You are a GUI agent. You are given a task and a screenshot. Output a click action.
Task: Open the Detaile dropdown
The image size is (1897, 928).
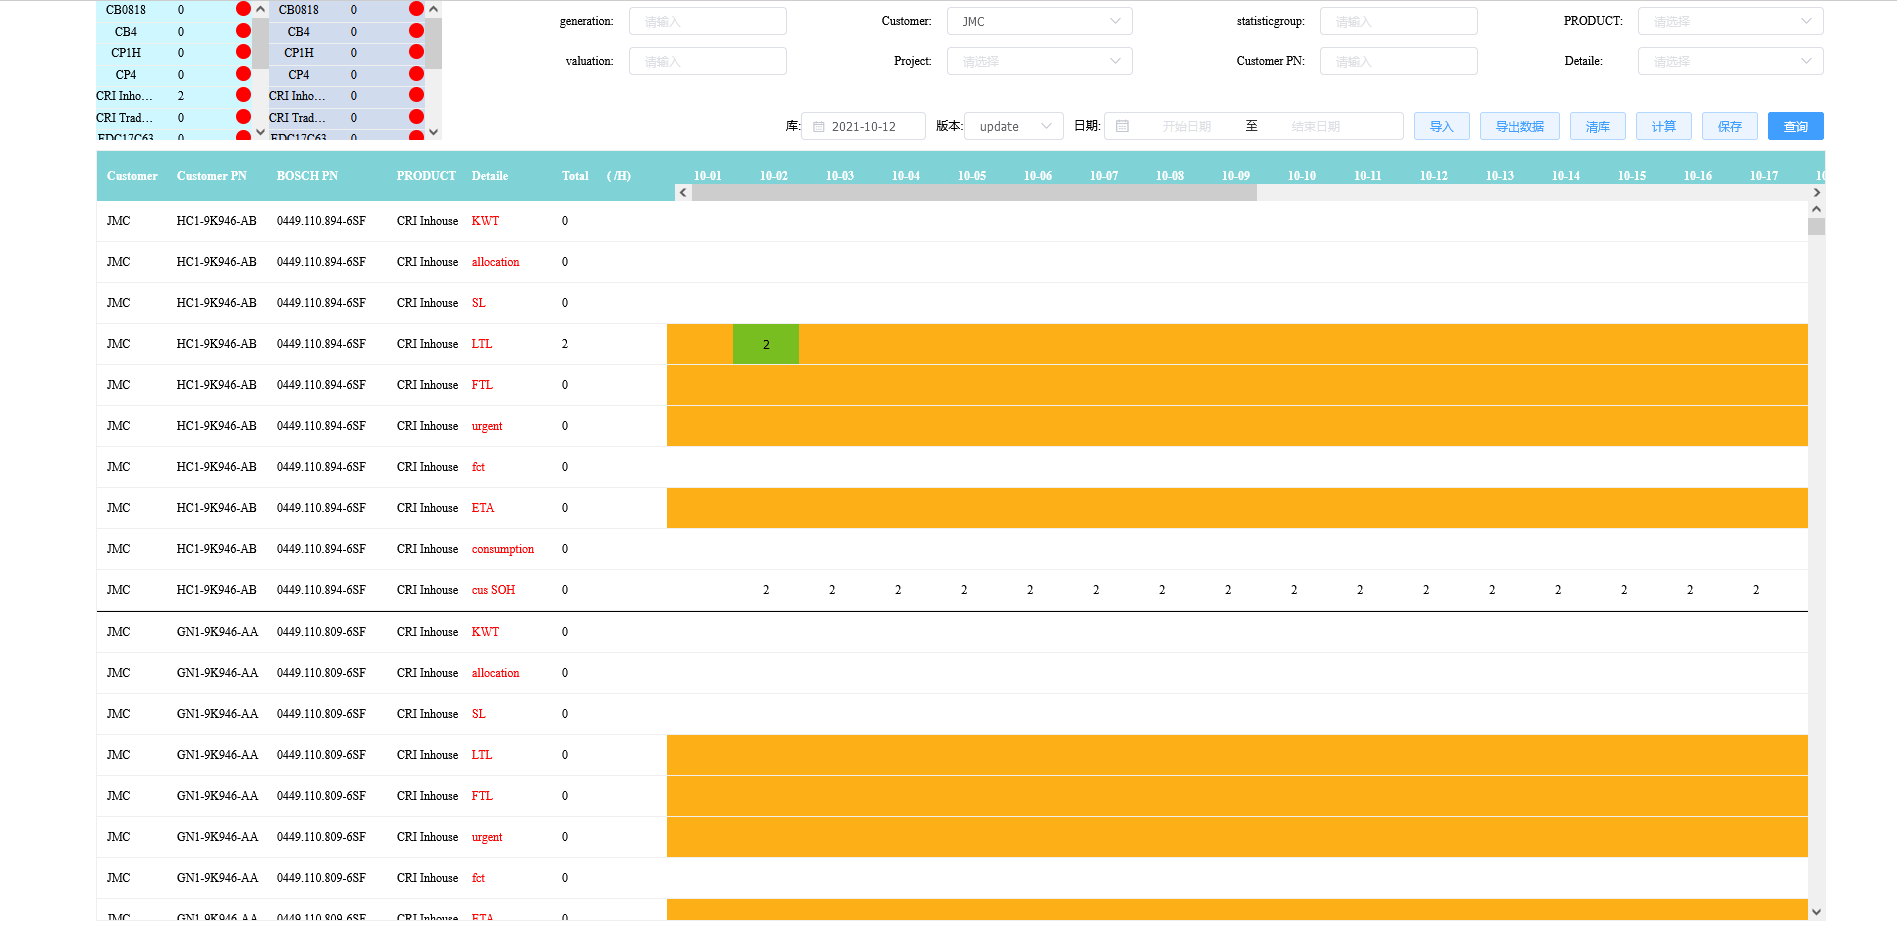(x=1730, y=61)
